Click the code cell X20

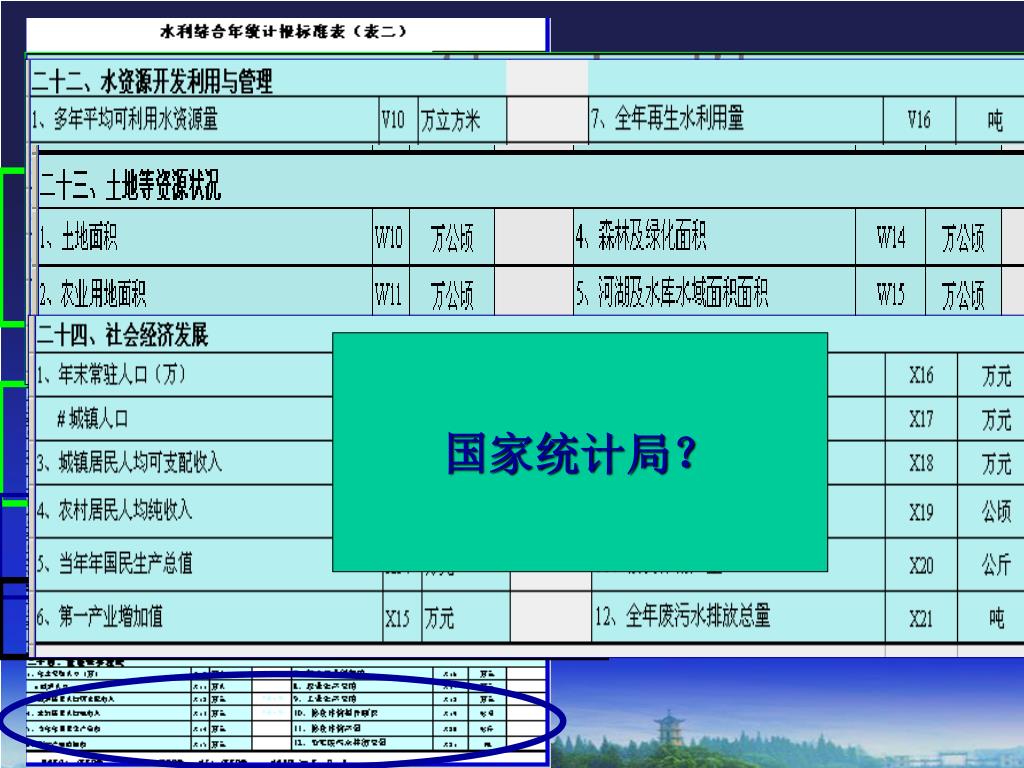click(x=921, y=565)
